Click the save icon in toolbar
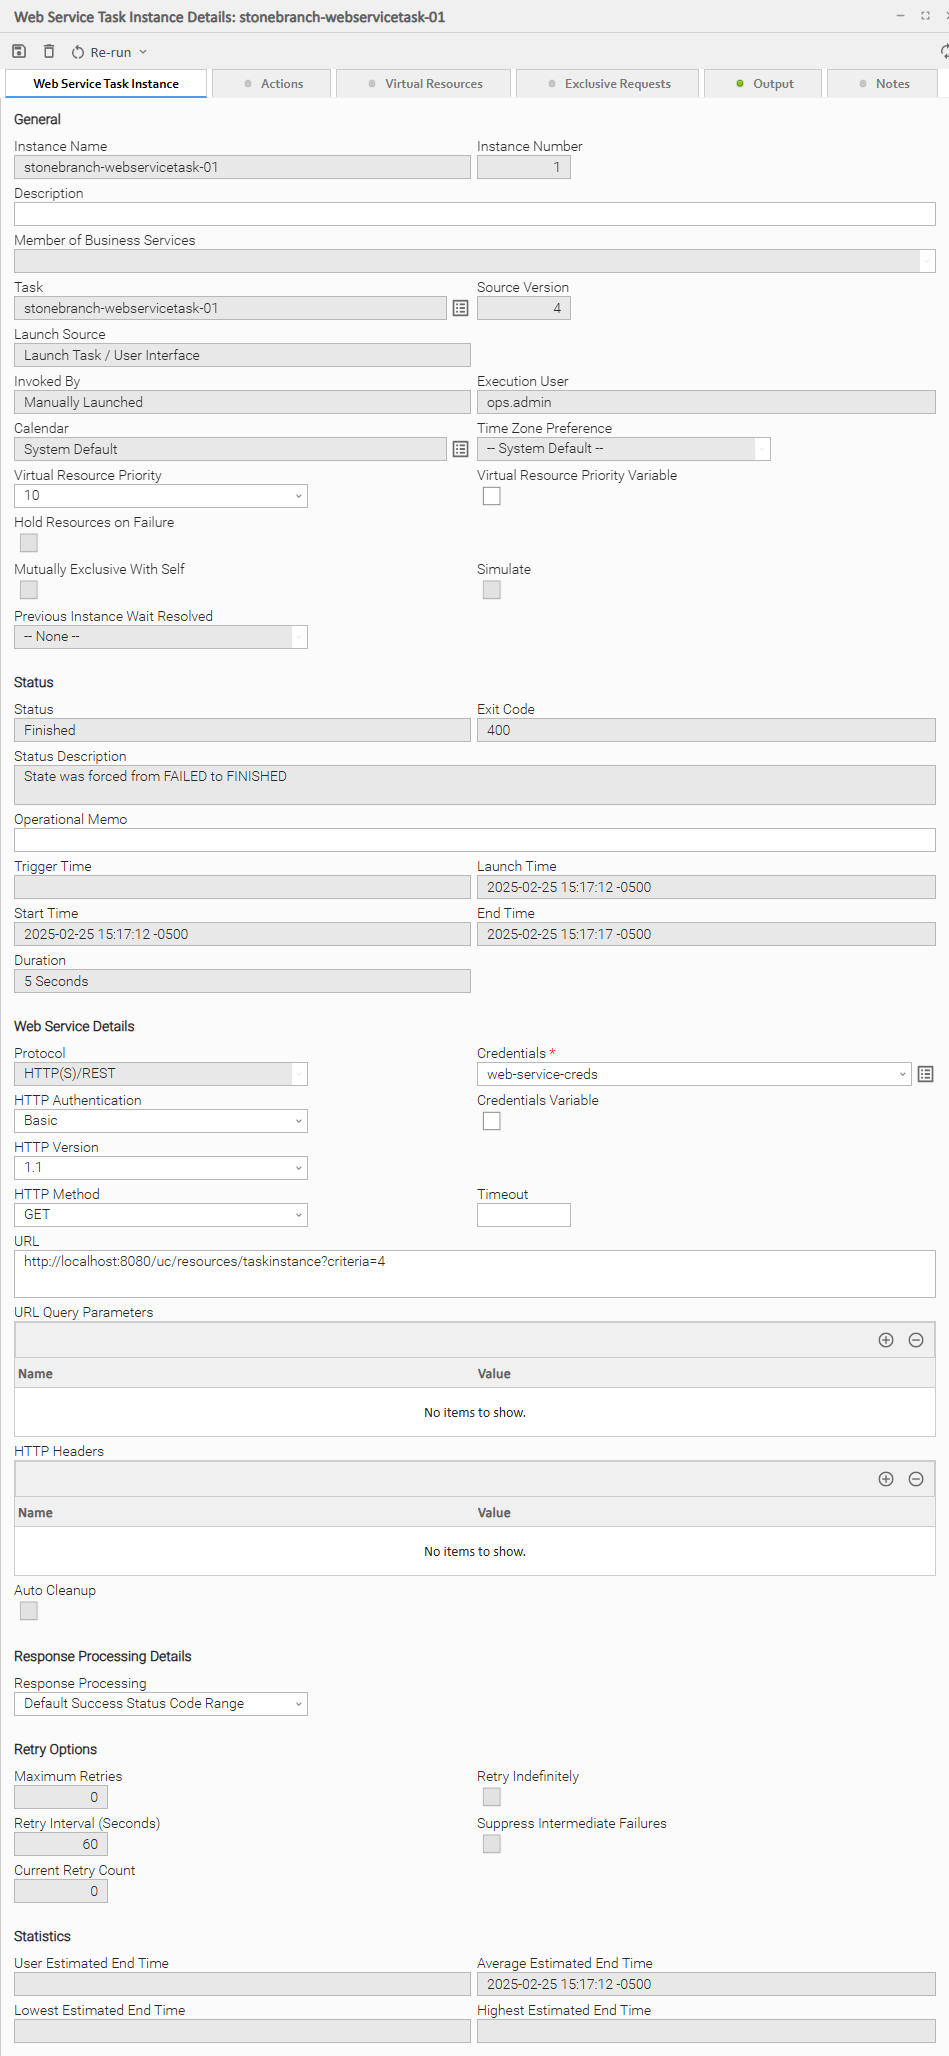This screenshot has width=949, height=2056. [x=19, y=51]
